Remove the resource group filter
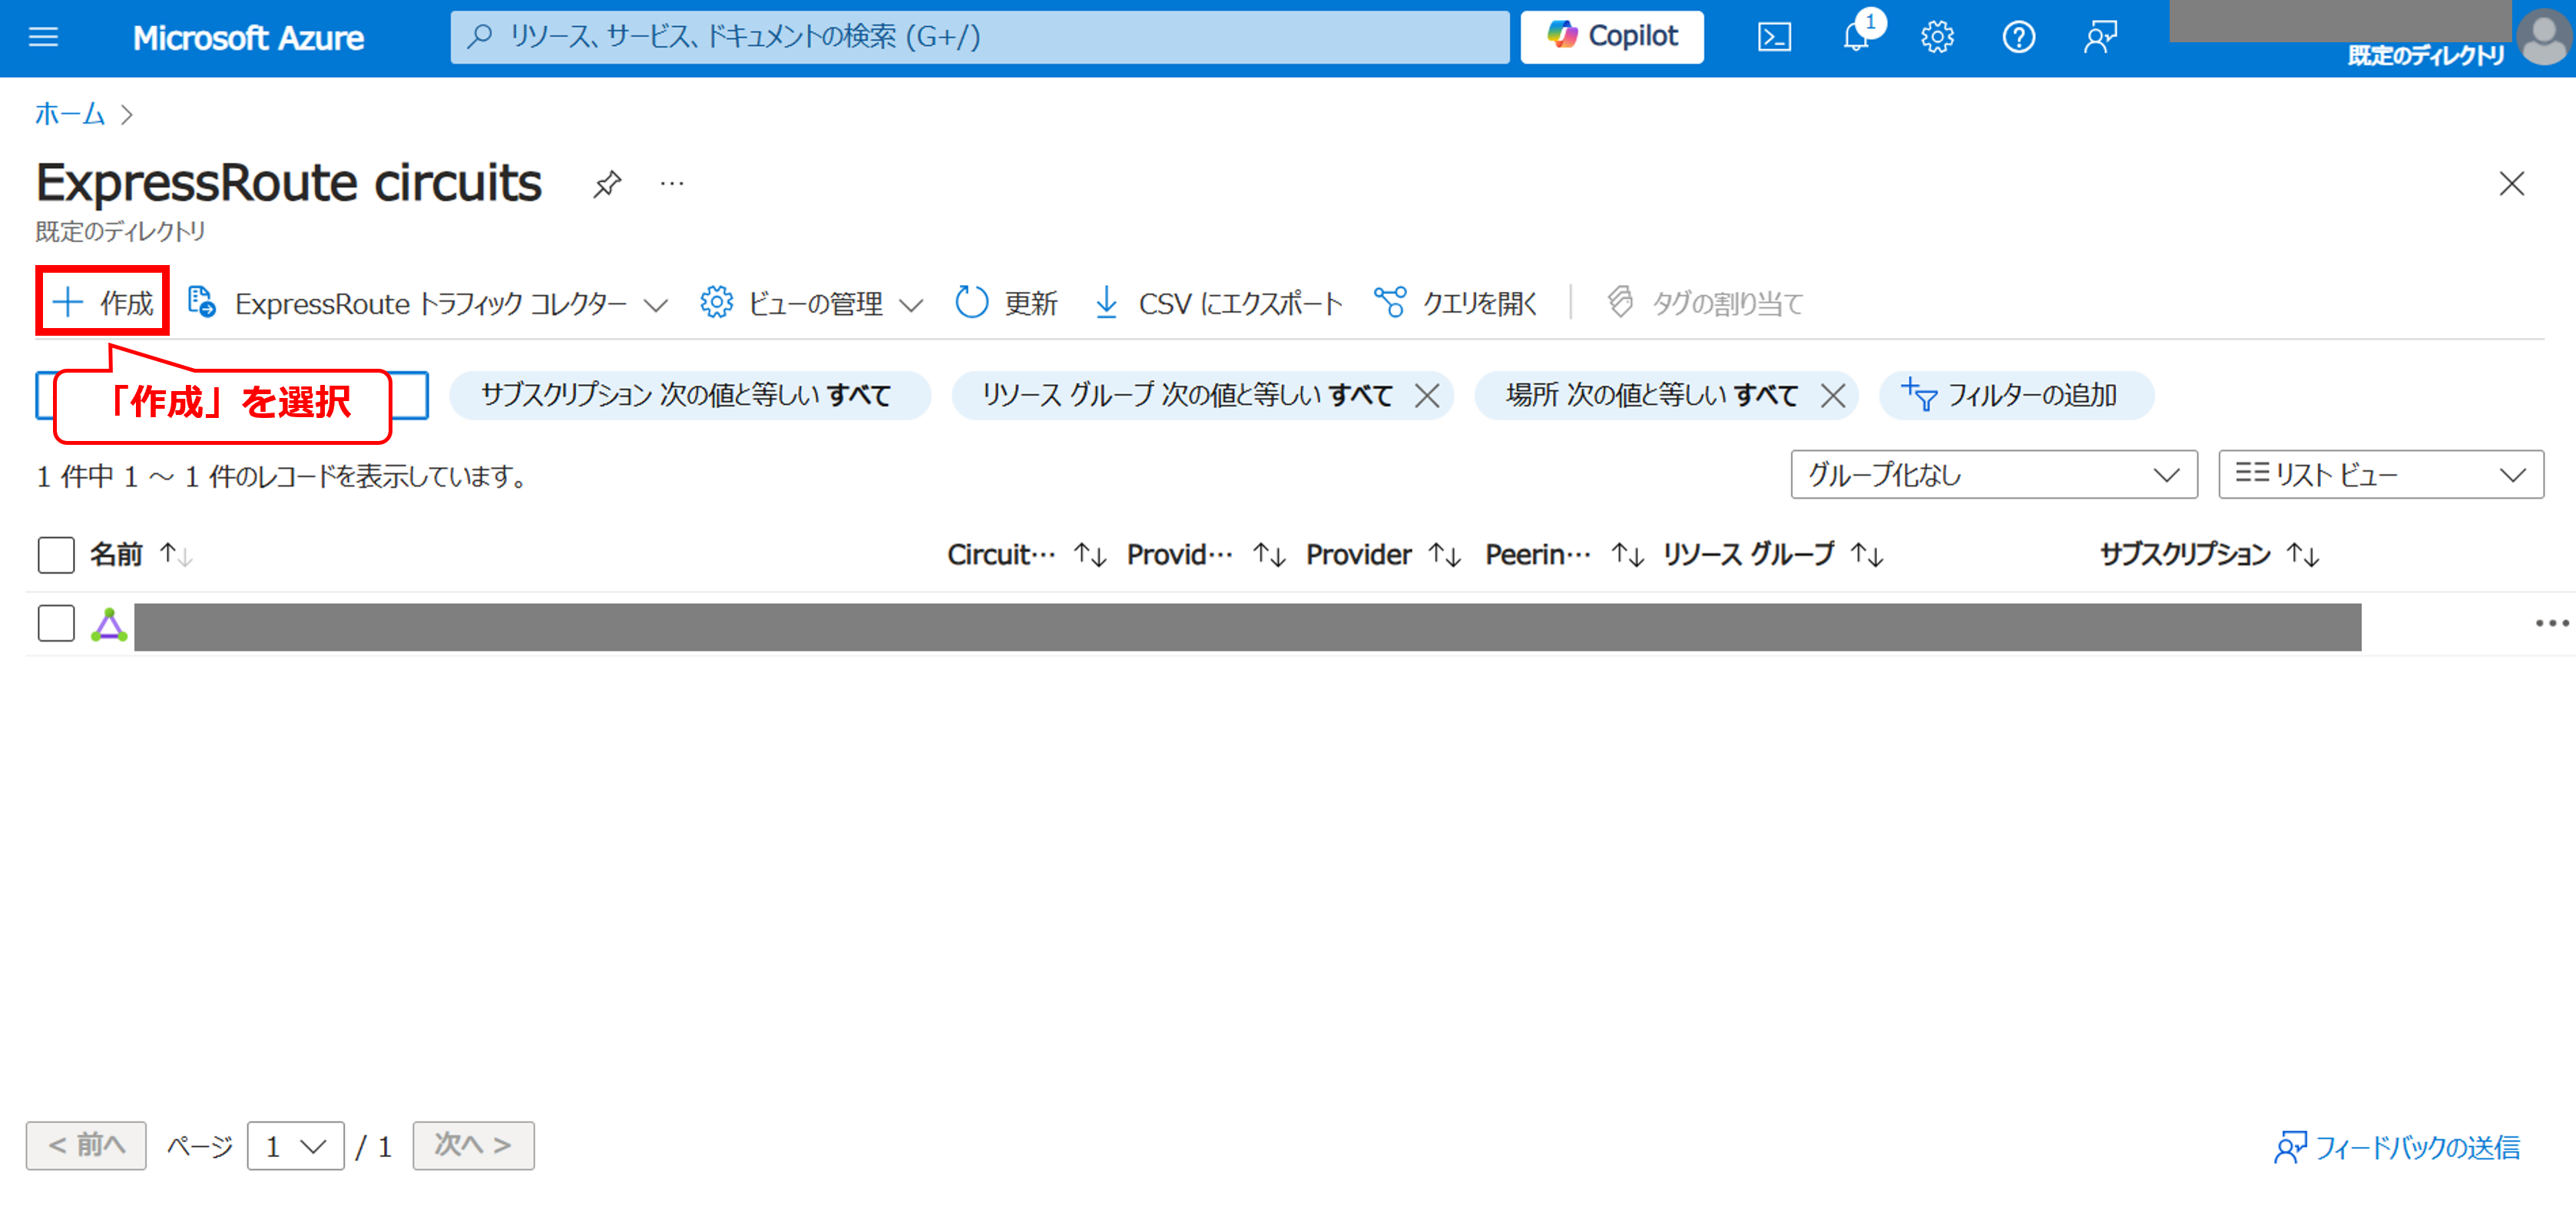This screenshot has height=1207, width=2576. pyautogui.click(x=1427, y=396)
